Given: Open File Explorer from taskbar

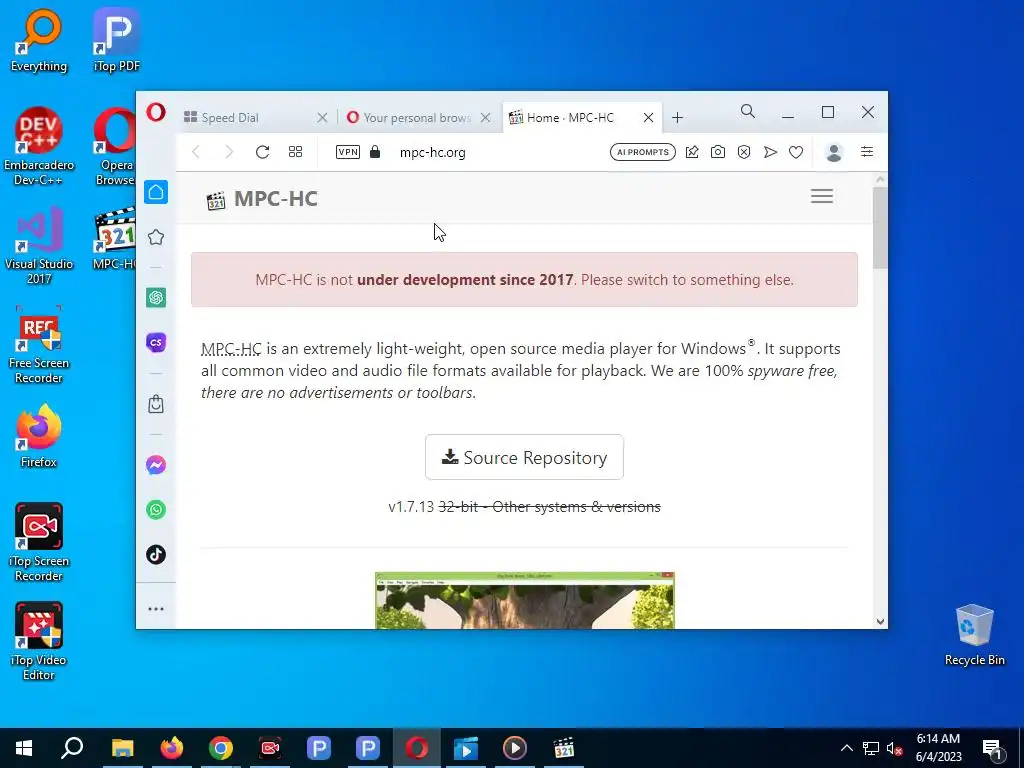Looking at the screenshot, I should (x=122, y=748).
